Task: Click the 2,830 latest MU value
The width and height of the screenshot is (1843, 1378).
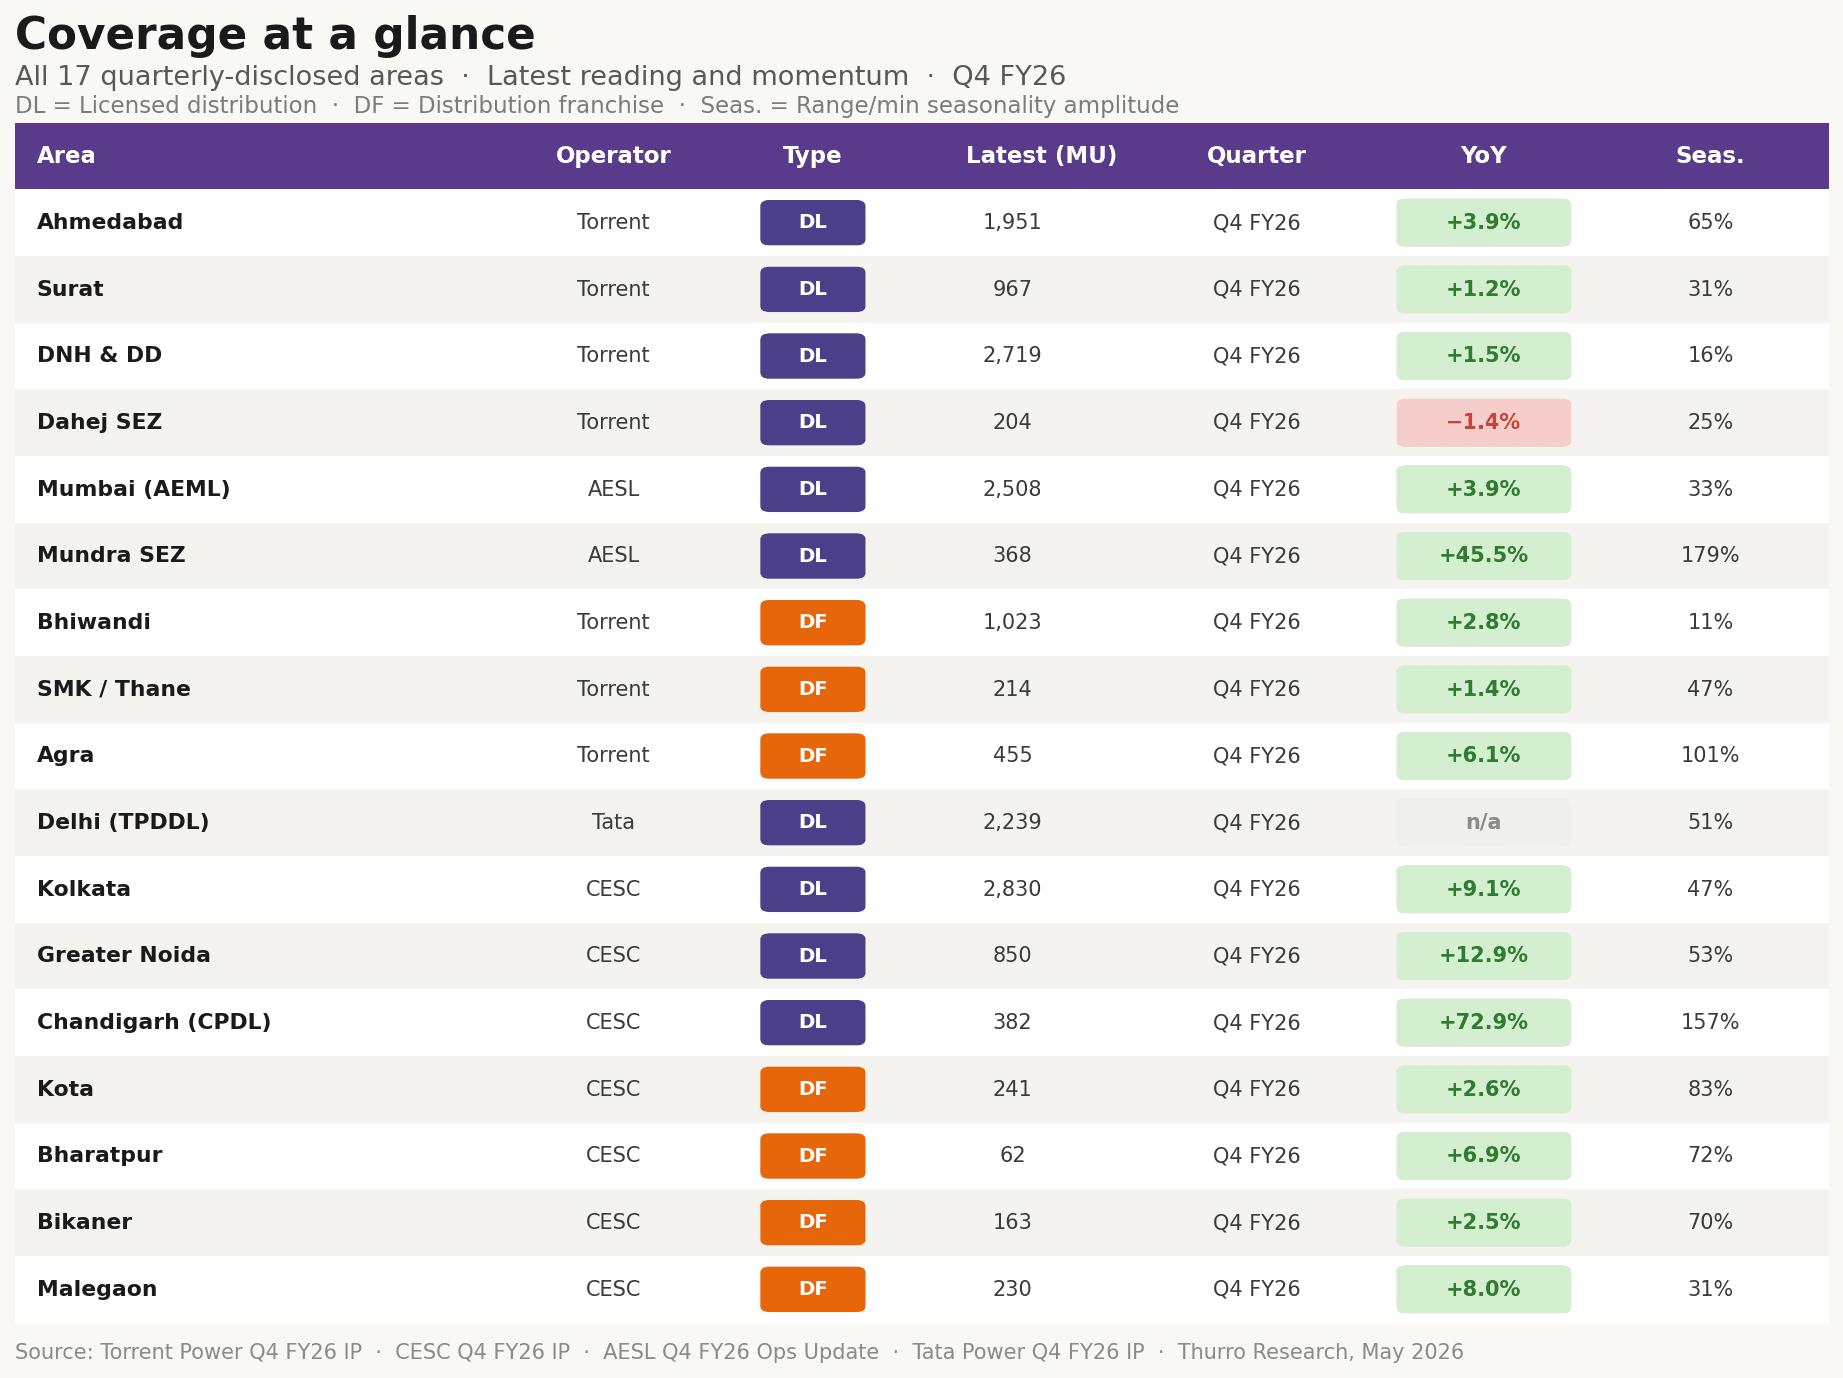Action: 1012,889
